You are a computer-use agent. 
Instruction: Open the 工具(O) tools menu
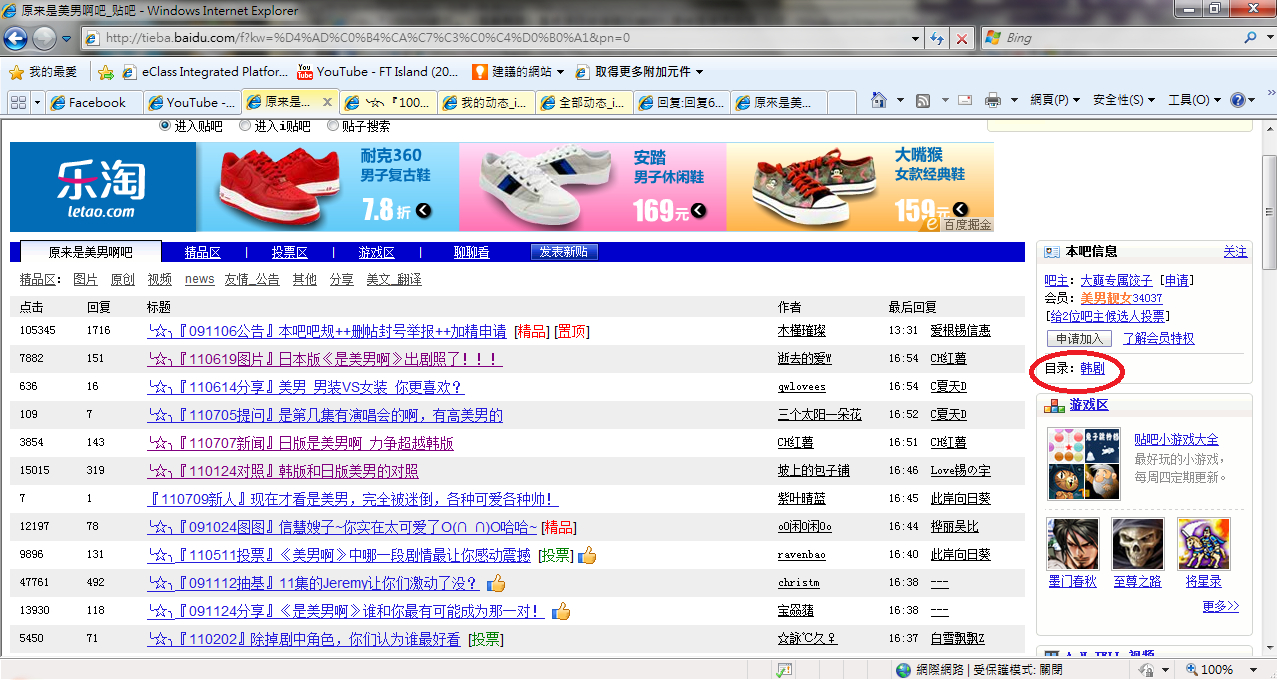(x=1194, y=100)
